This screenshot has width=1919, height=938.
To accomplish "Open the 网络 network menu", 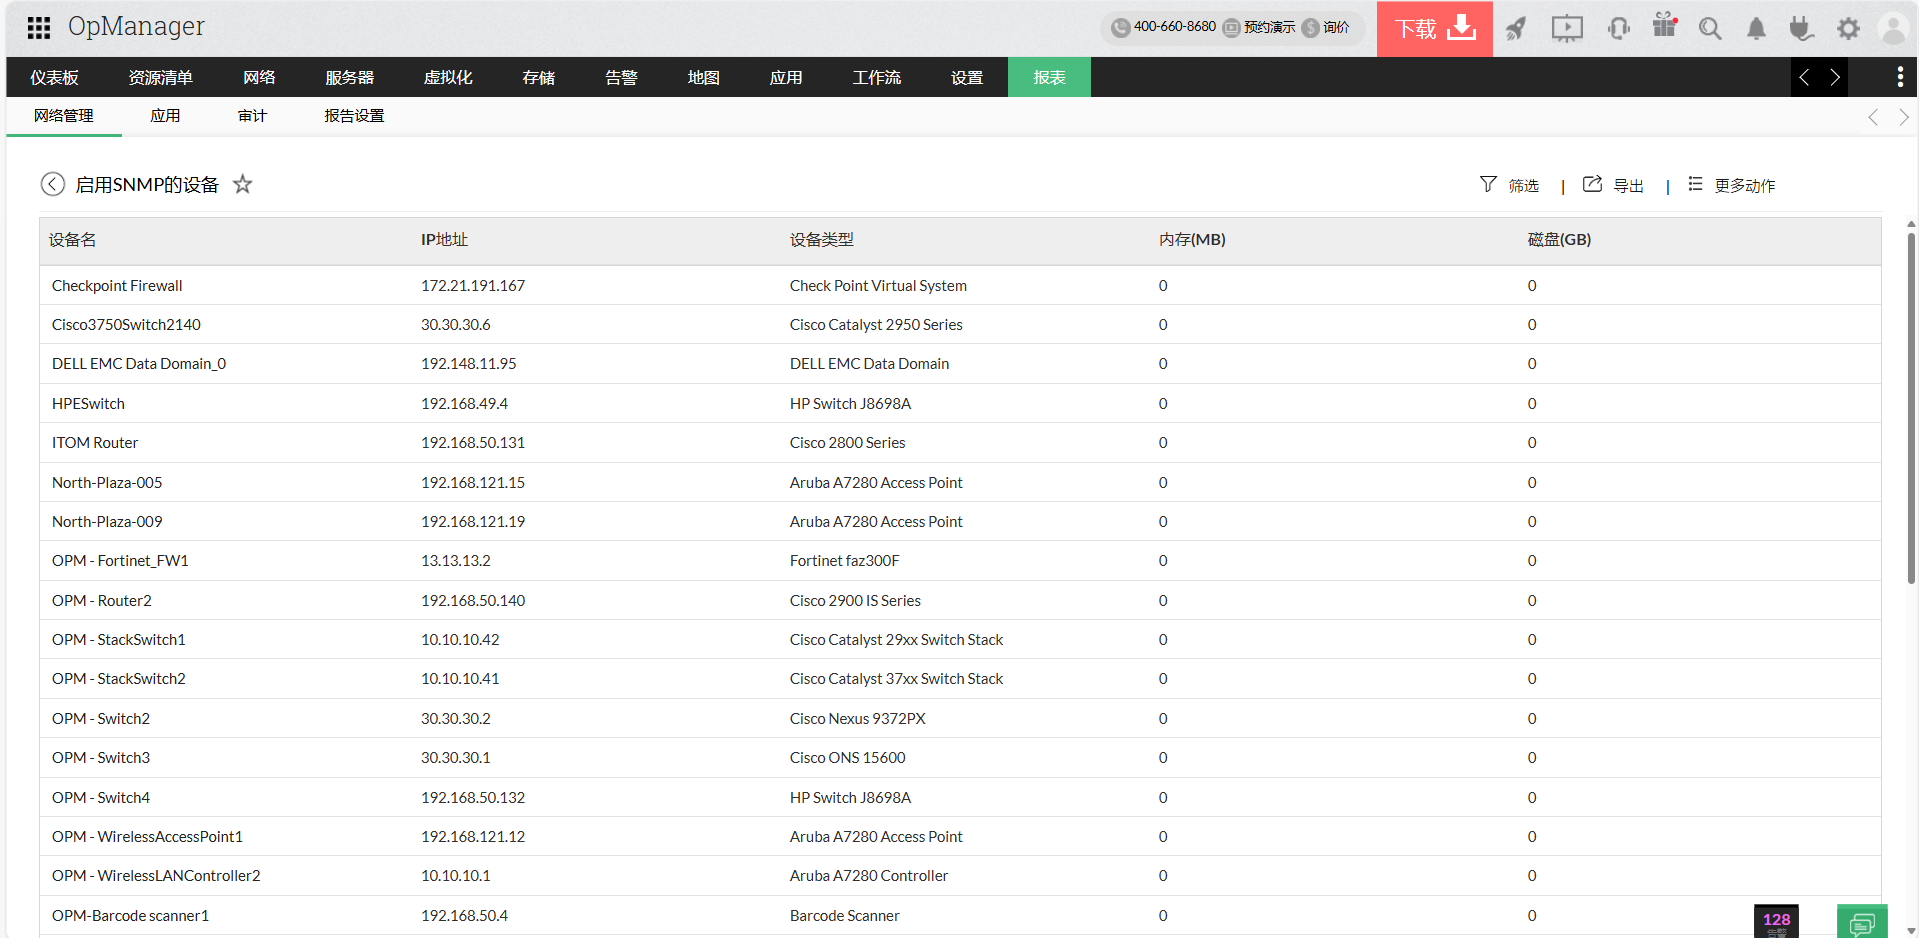I will pos(259,77).
